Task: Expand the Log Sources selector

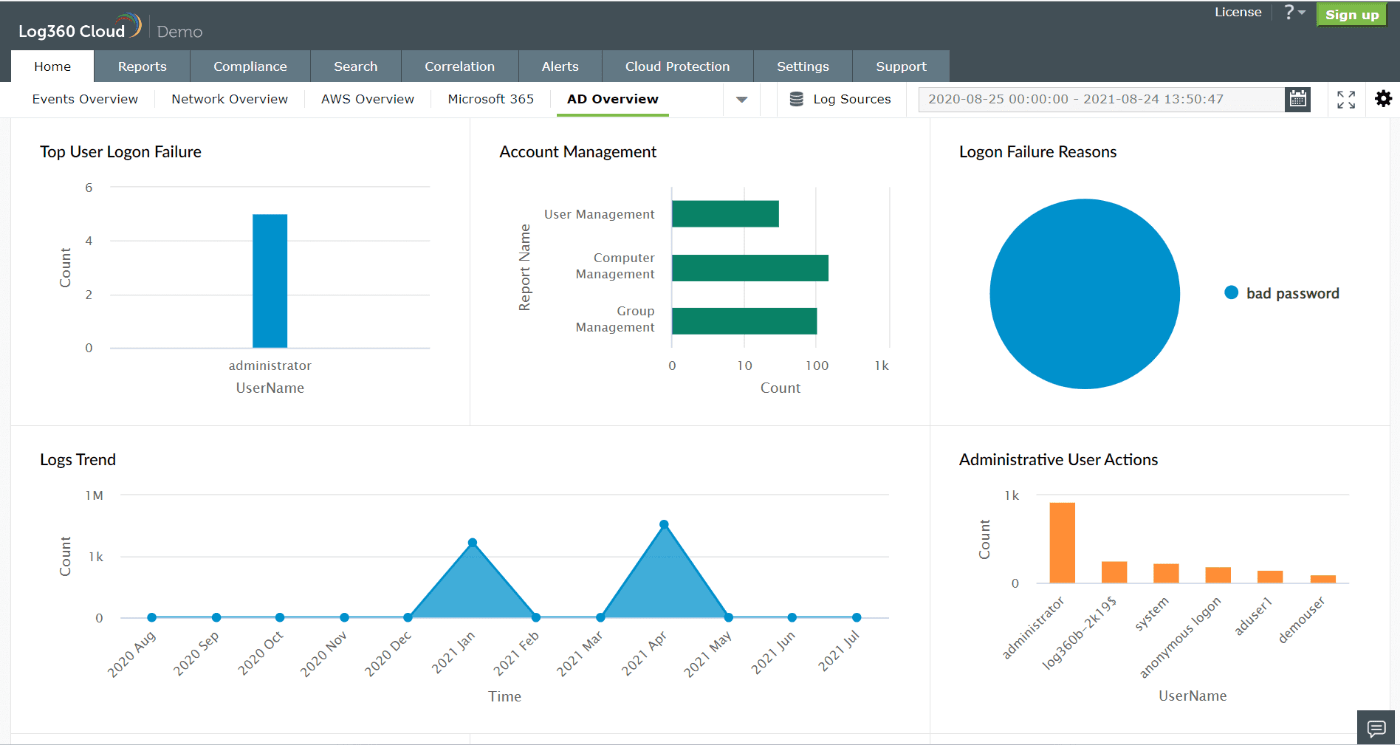Action: pyautogui.click(x=852, y=99)
